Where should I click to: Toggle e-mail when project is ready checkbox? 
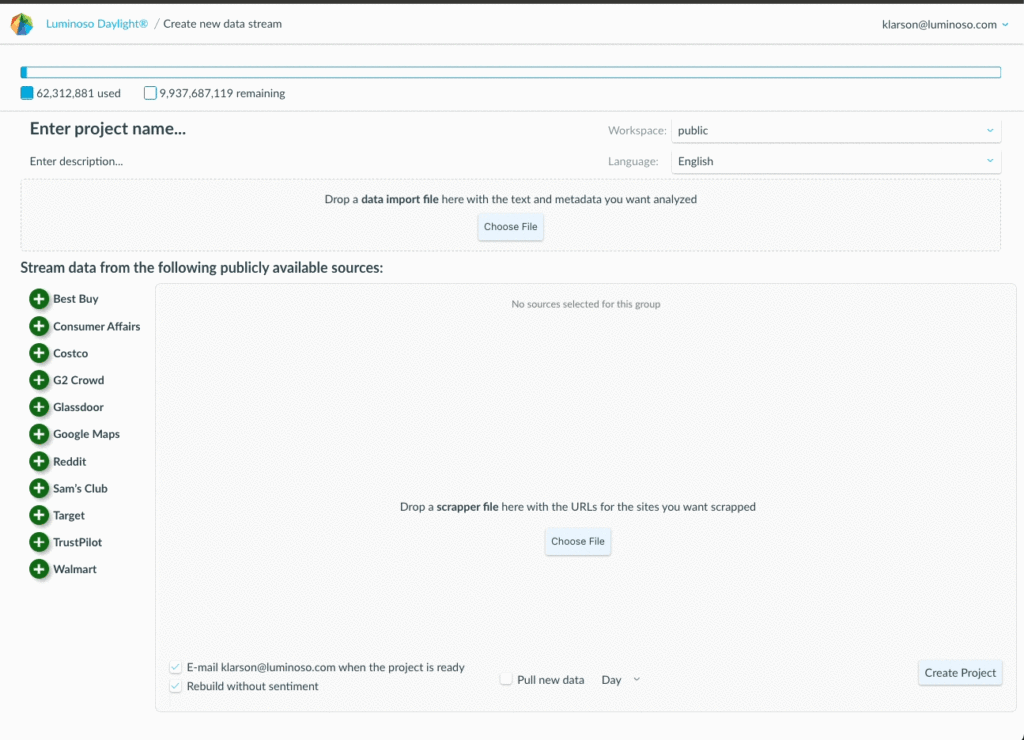[x=175, y=668]
